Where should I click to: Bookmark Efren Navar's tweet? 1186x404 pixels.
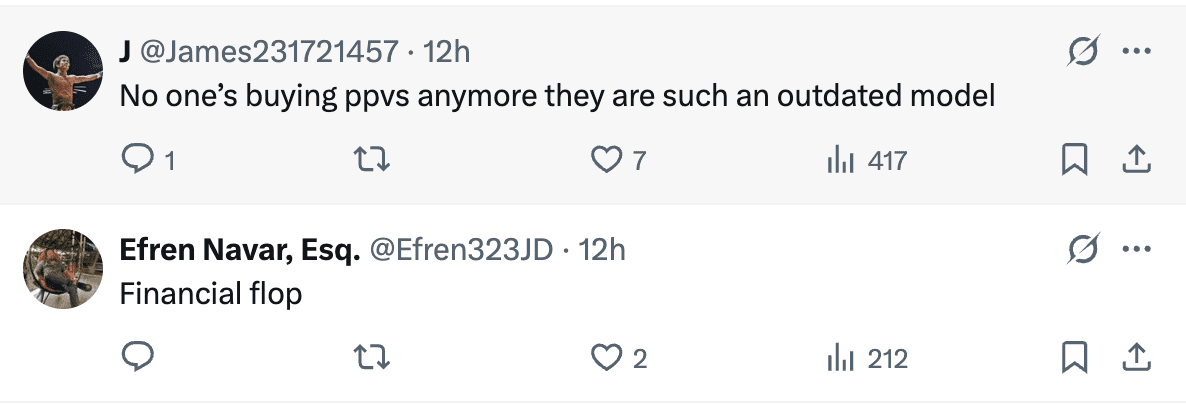tap(1074, 357)
